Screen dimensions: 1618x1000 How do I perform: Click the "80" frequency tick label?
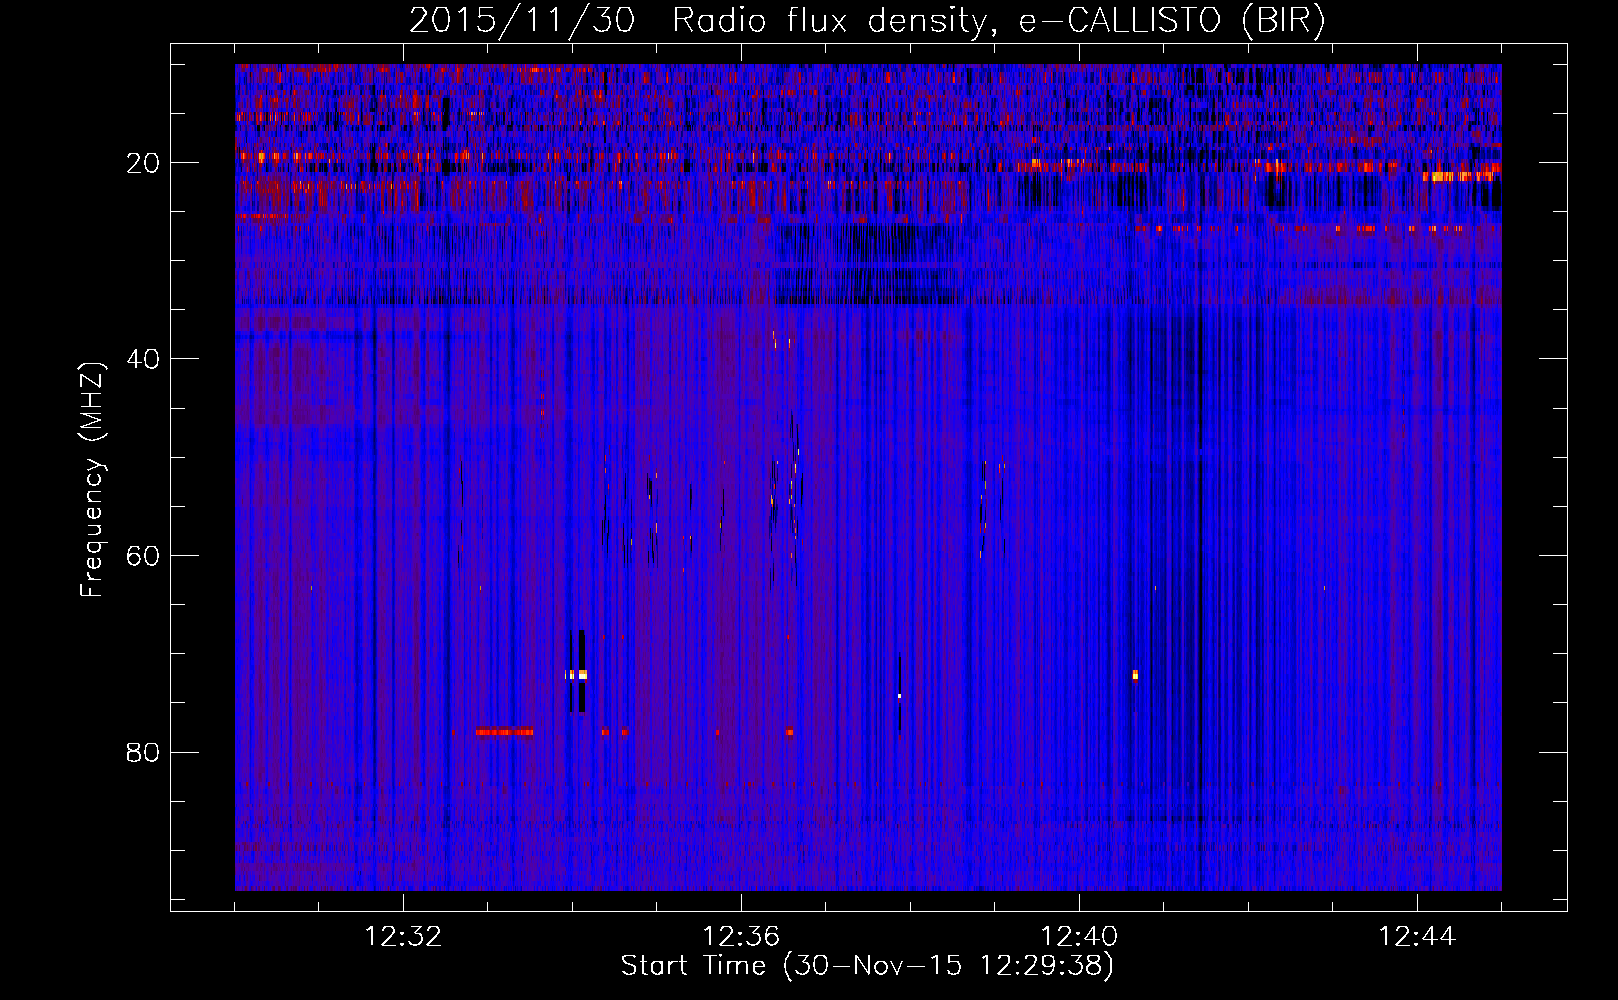pyautogui.click(x=144, y=752)
